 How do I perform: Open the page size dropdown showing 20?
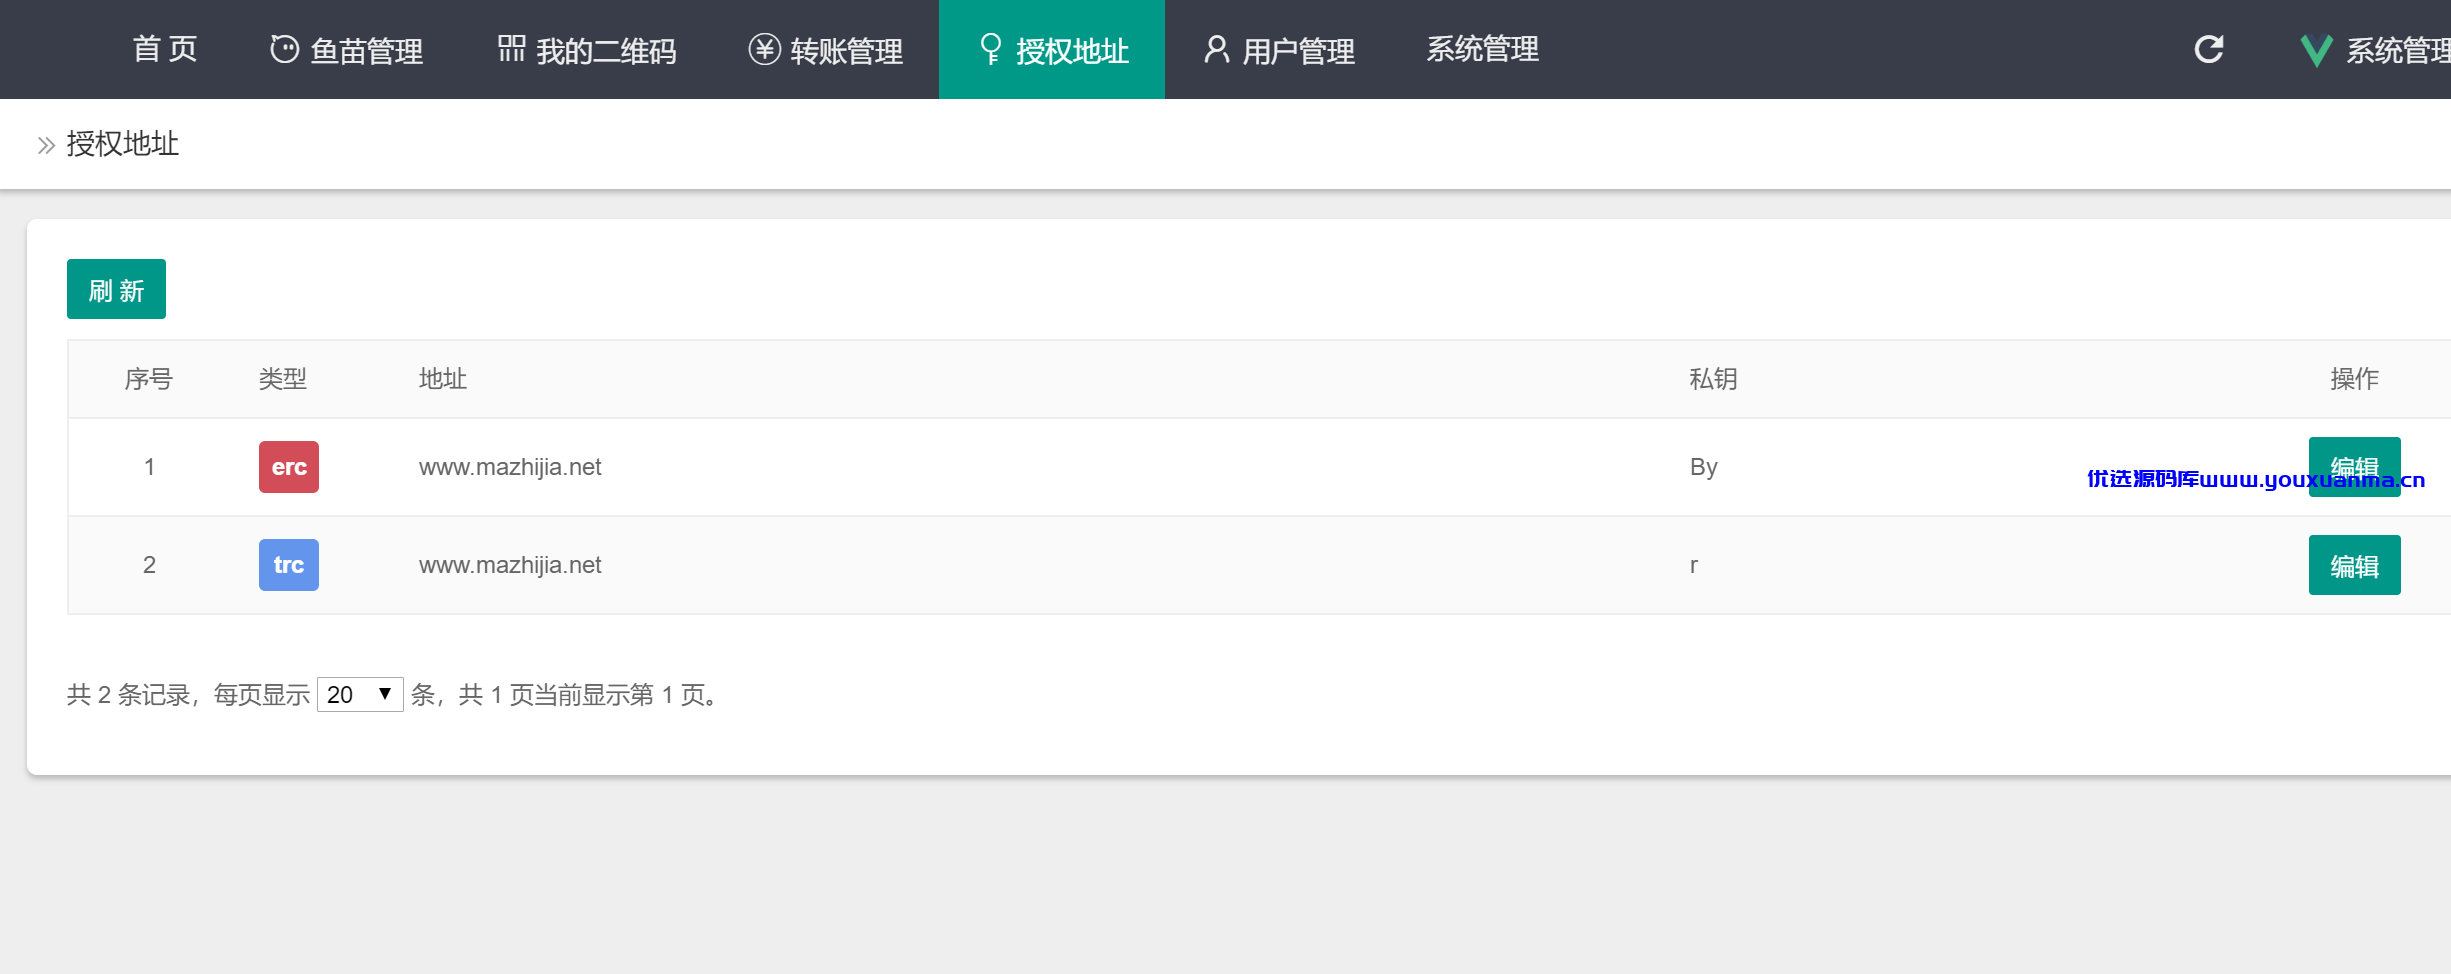(360, 694)
